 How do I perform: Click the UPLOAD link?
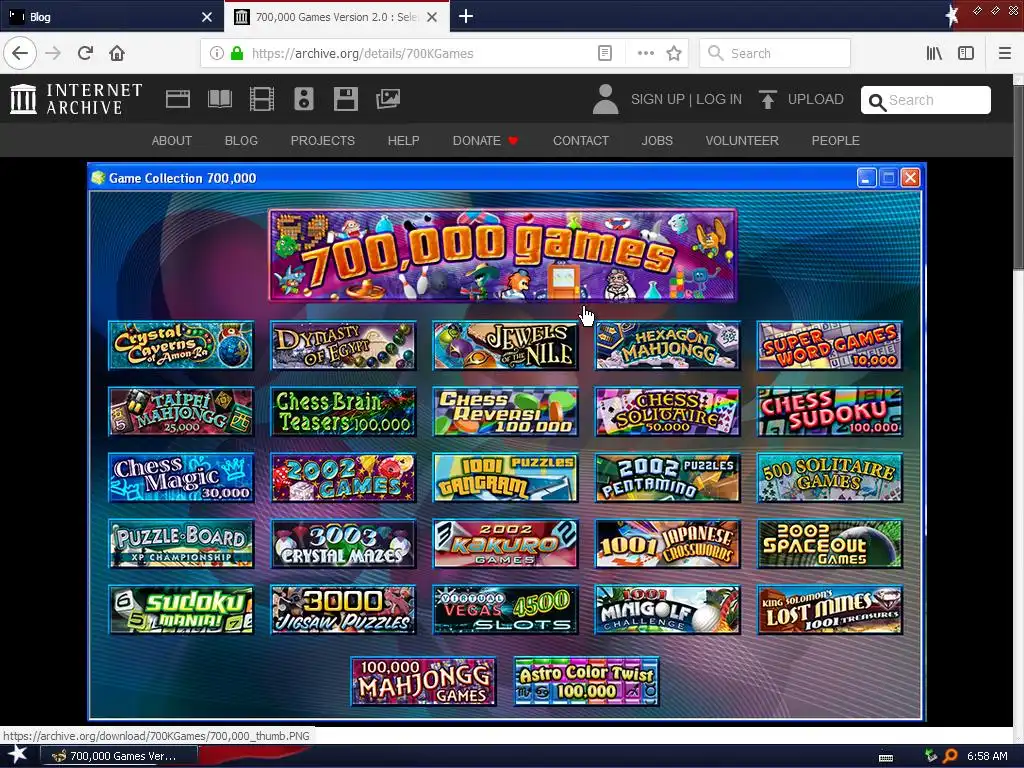(x=815, y=99)
